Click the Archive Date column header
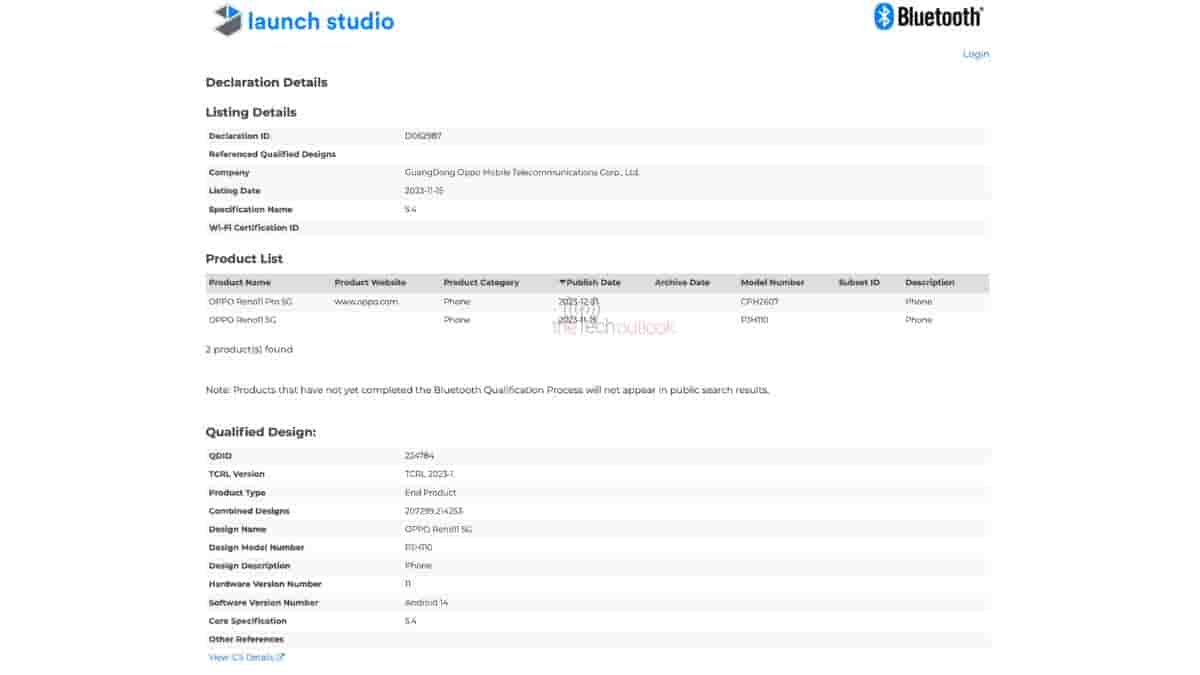Screen dimensions: 1200x675 click(682, 283)
